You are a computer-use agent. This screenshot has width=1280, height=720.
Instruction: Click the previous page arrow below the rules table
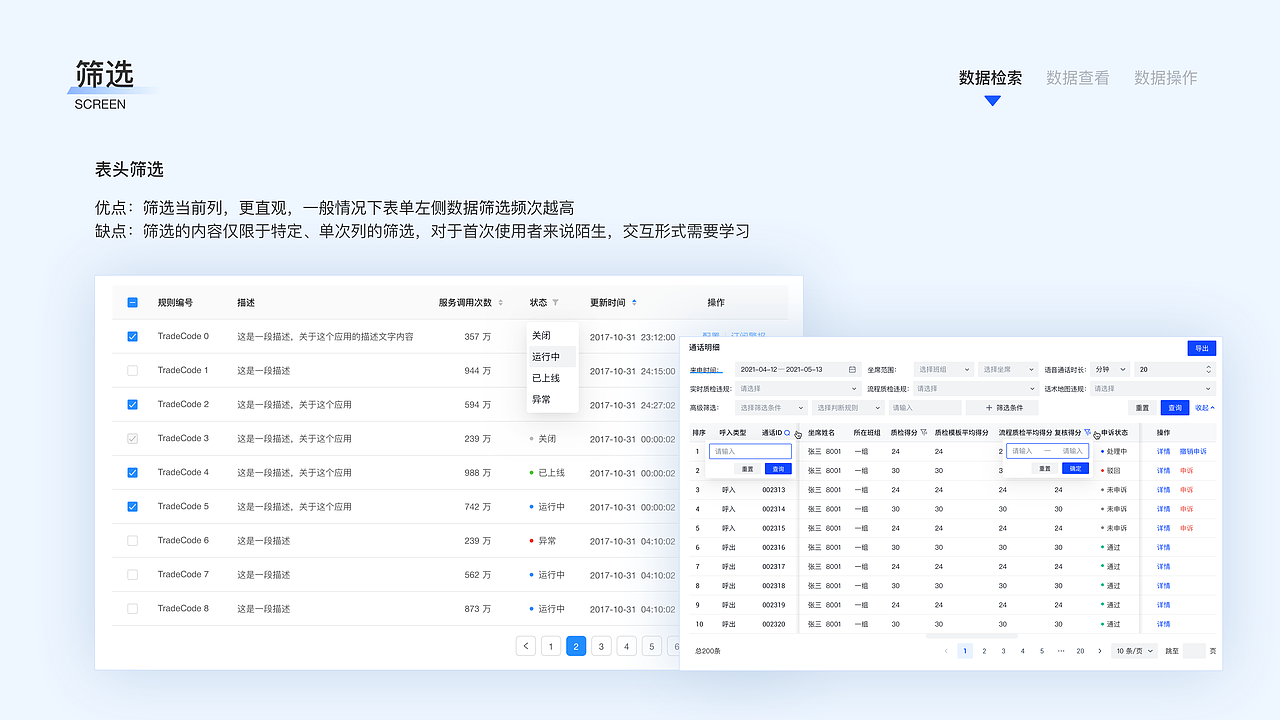(525, 646)
